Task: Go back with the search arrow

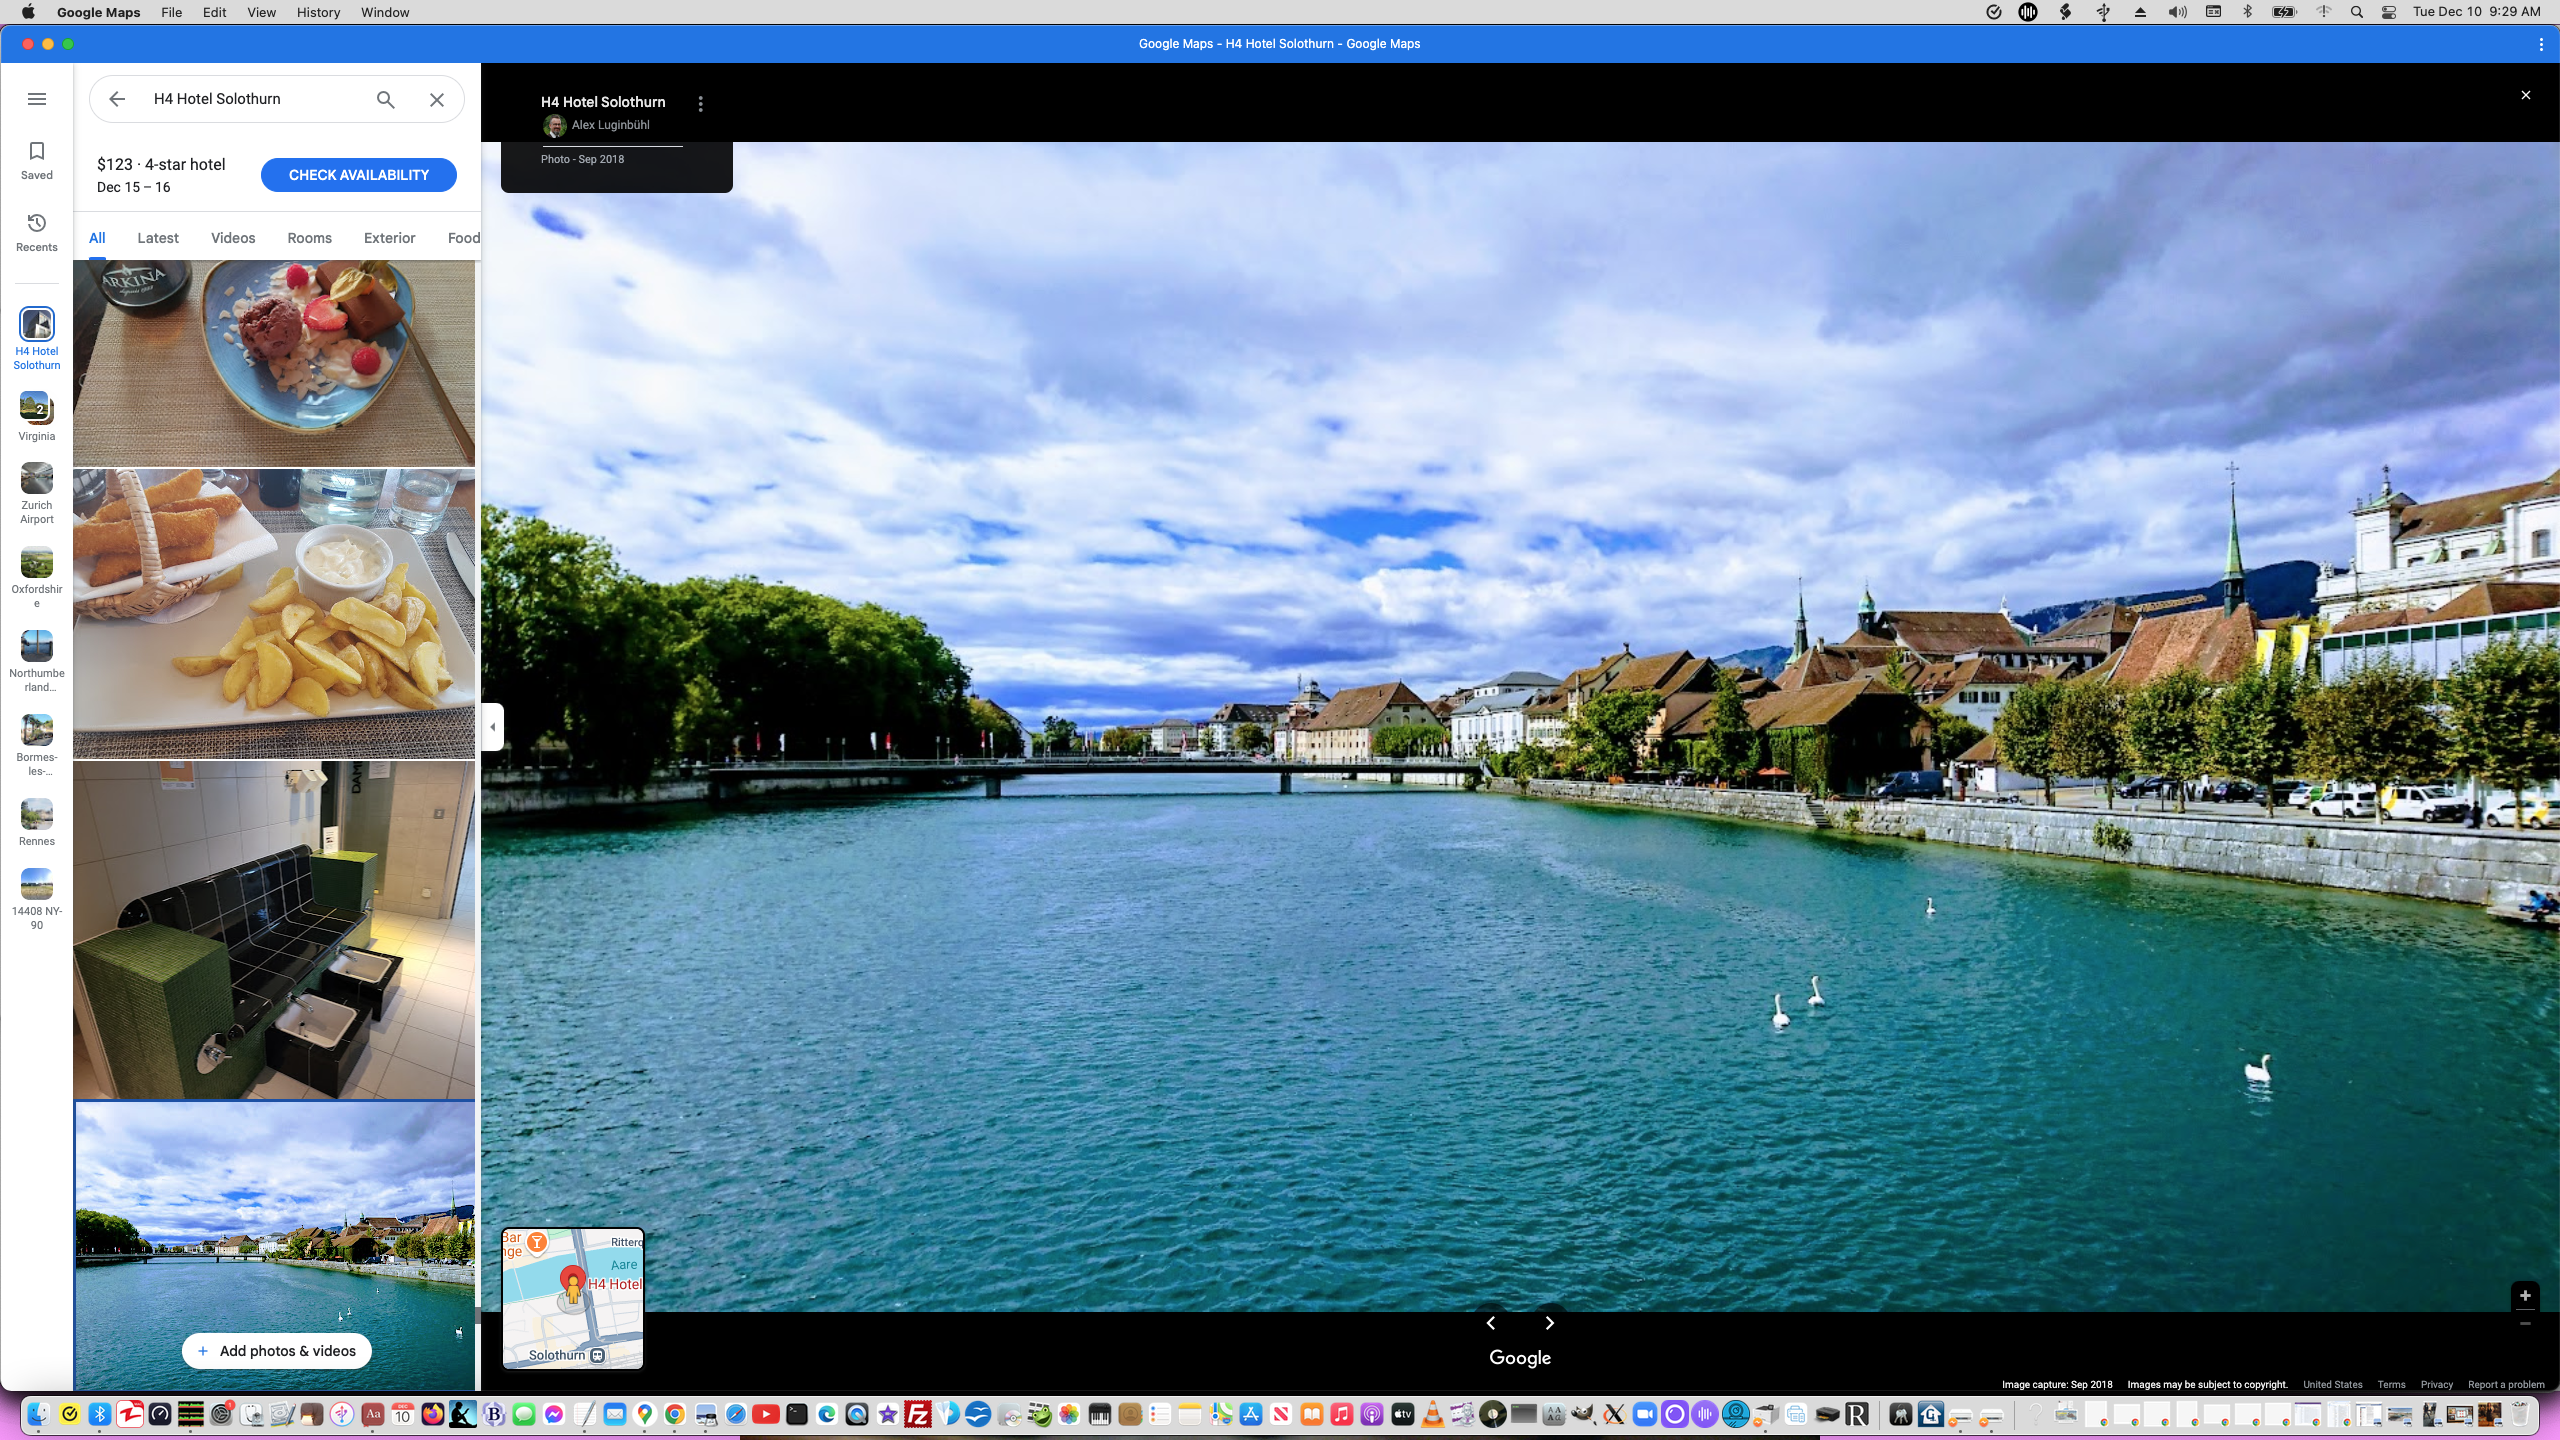Action: point(117,99)
